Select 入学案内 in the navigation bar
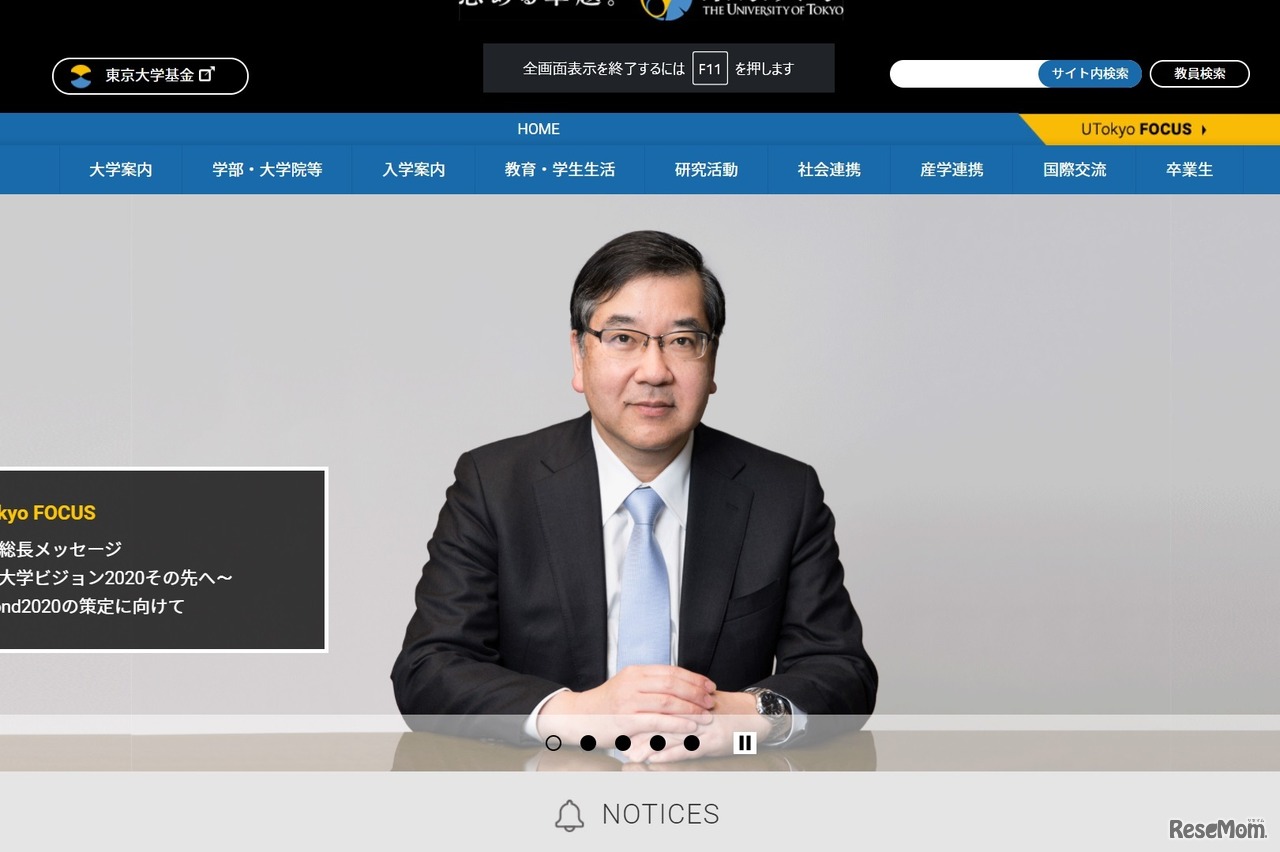Screen dimensions: 1280x852 coord(414,170)
